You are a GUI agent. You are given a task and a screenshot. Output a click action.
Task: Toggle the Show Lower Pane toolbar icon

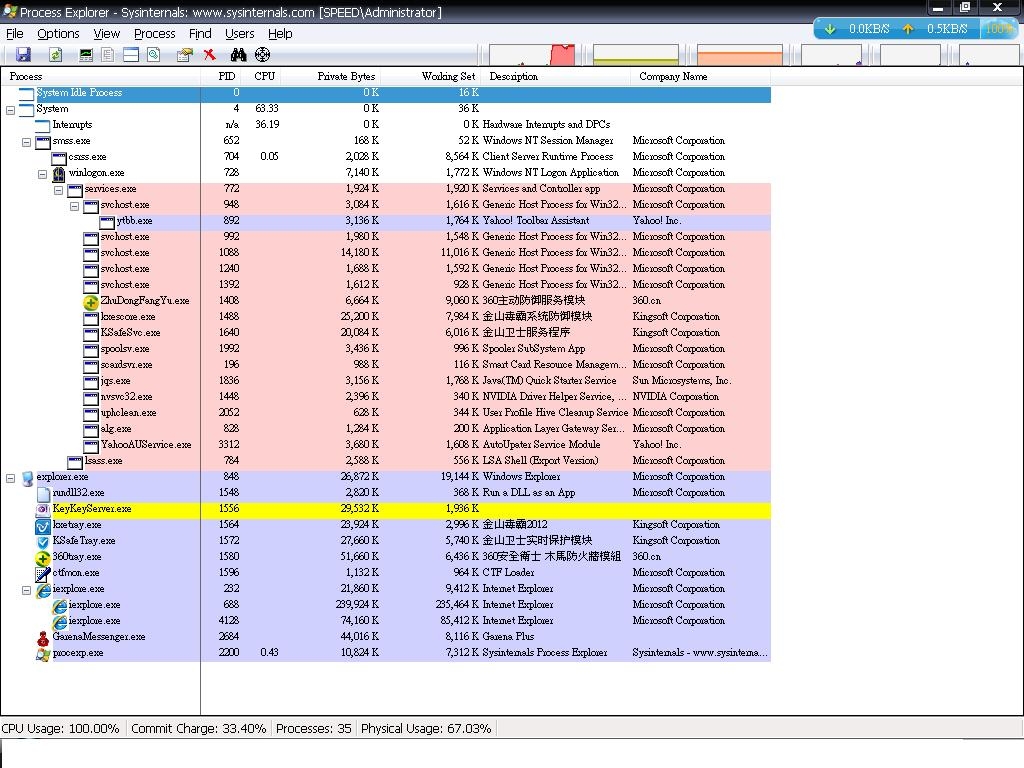click(131, 55)
